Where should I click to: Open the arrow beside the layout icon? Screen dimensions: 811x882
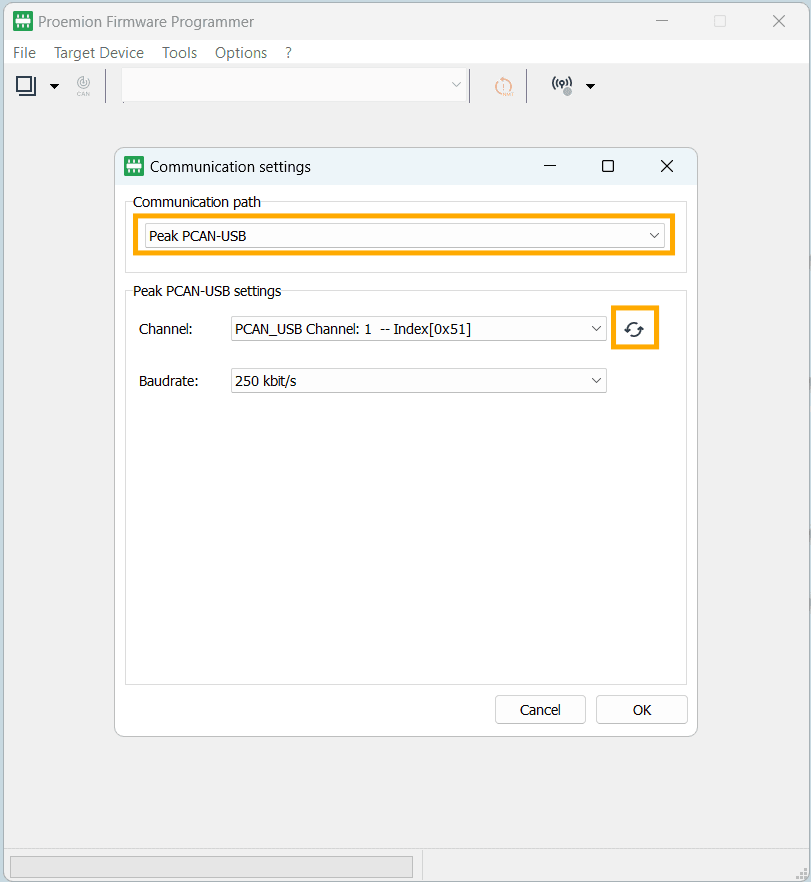(54, 87)
